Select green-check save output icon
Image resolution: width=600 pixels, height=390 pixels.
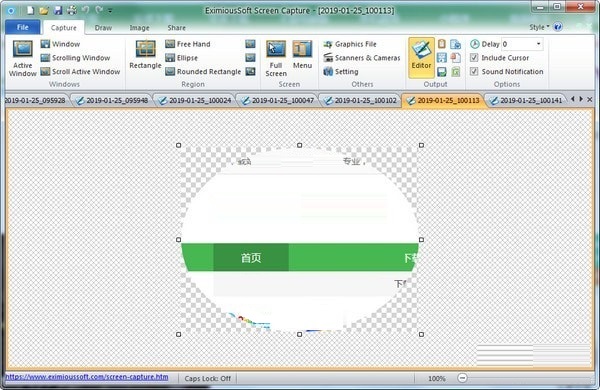coord(442,72)
